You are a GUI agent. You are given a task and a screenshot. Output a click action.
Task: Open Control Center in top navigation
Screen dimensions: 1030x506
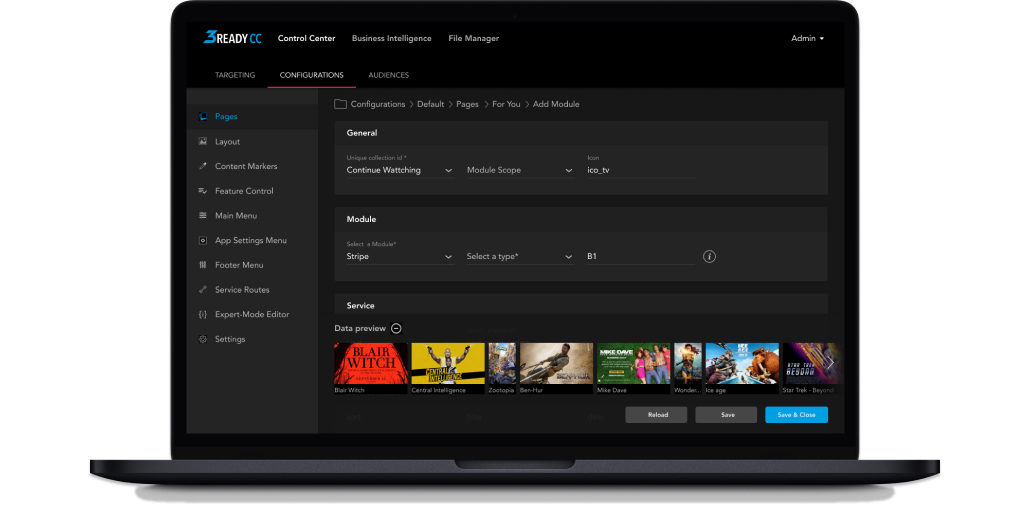[x=306, y=38]
